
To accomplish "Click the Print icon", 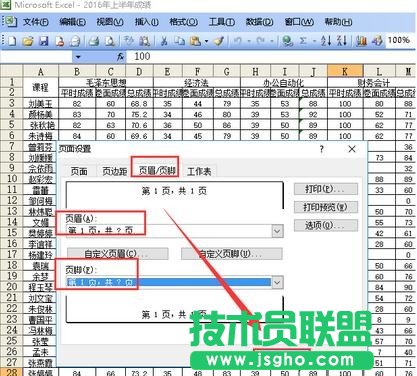I will click(x=94, y=41).
